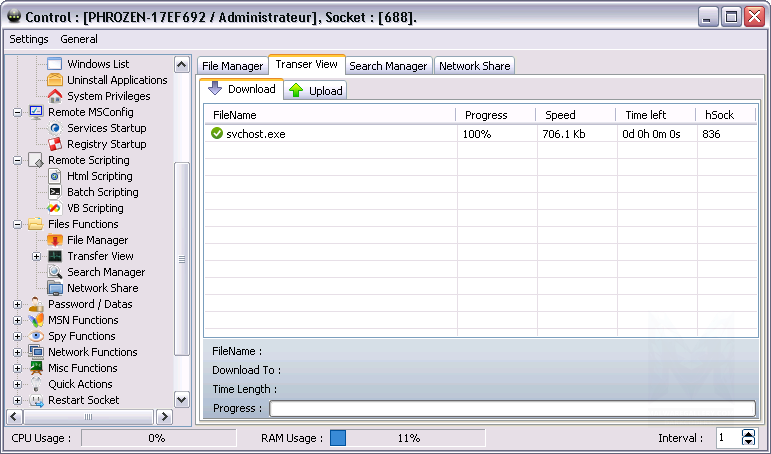Click the Network Share icon in sidebar

coord(55,288)
